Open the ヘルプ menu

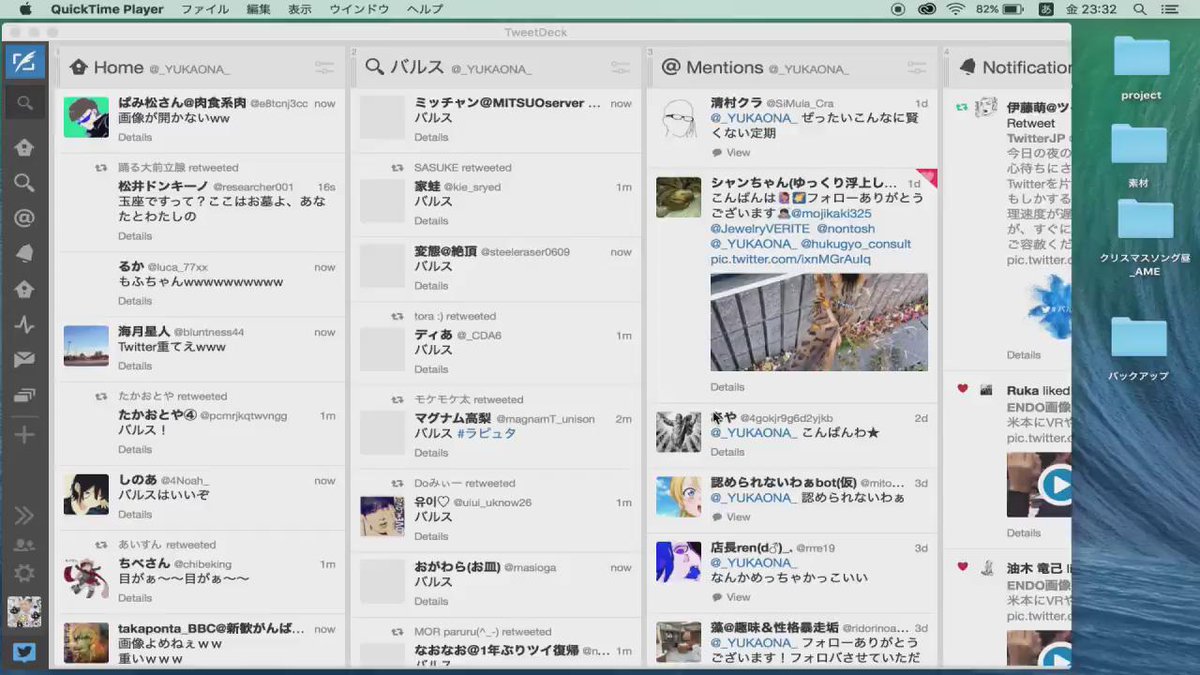point(425,9)
